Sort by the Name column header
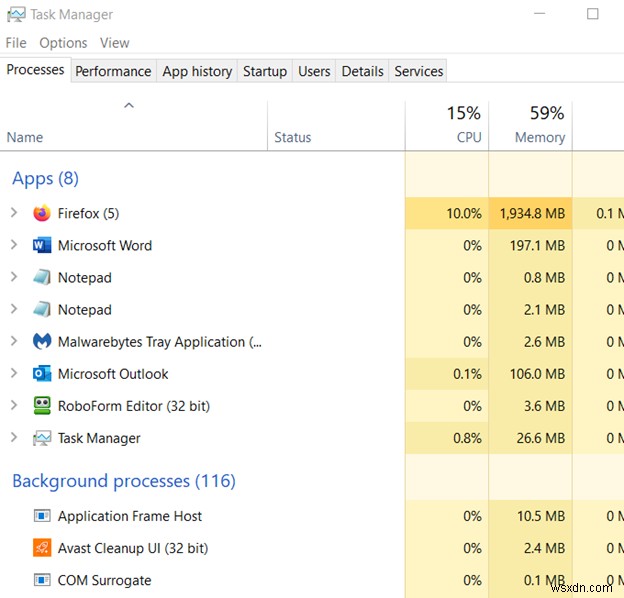624x598 pixels. tap(134, 126)
